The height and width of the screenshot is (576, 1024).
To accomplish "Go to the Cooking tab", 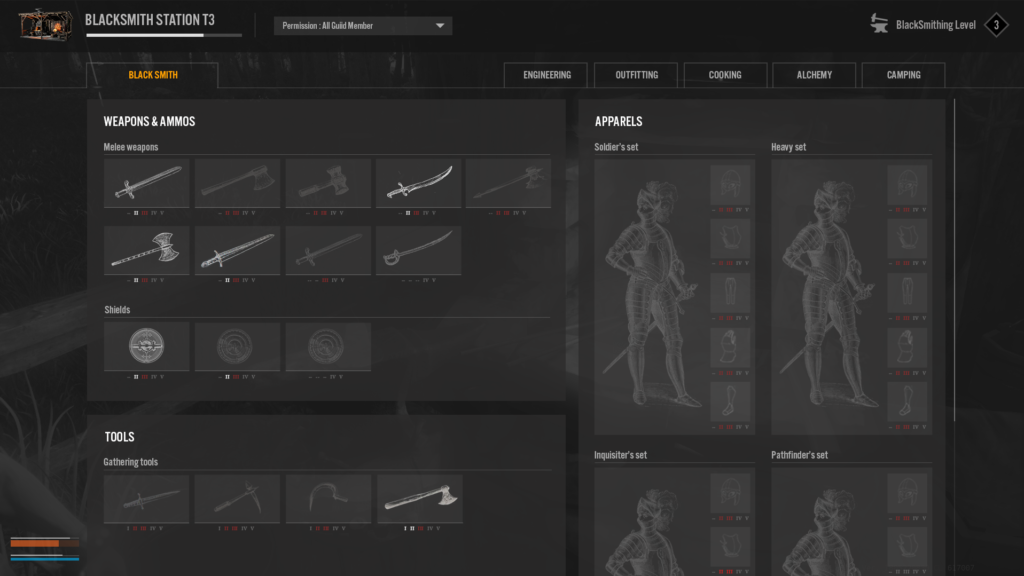I will [725, 75].
